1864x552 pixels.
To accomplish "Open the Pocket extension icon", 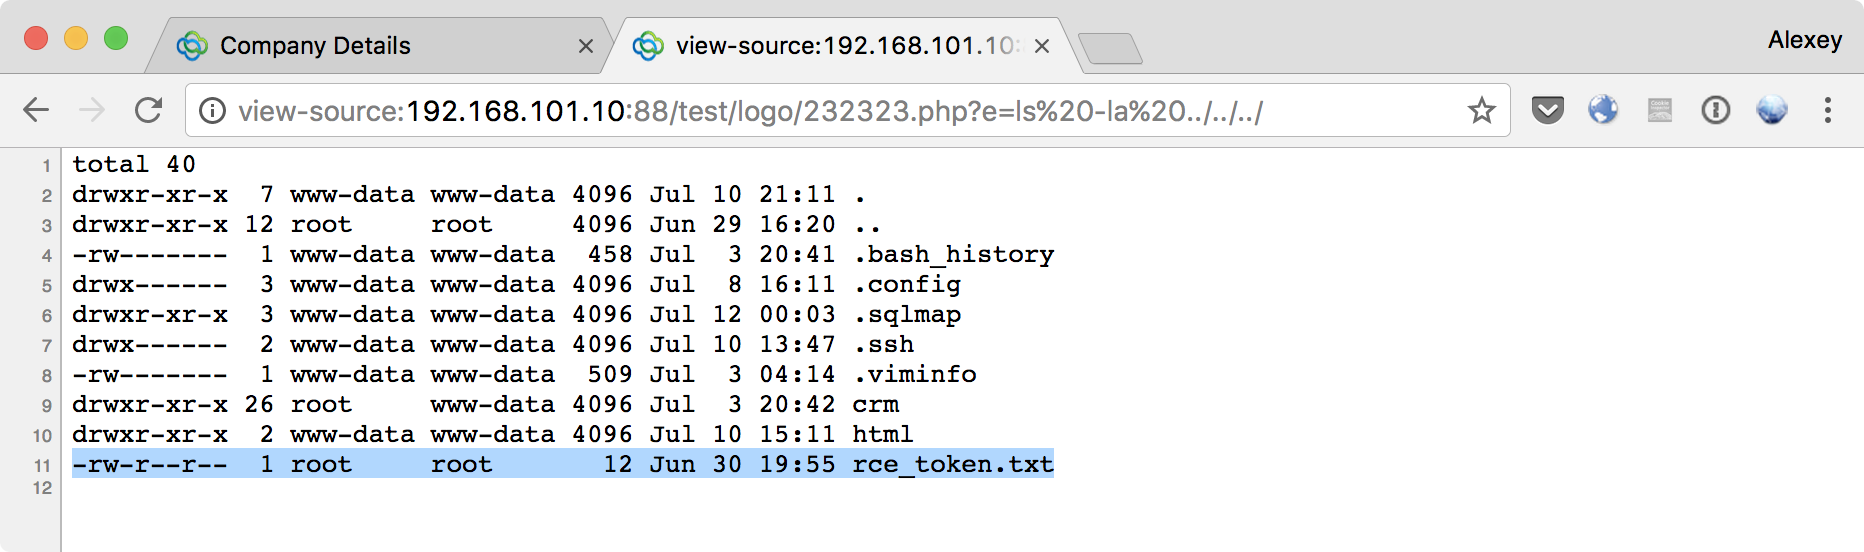I will click(x=1547, y=110).
